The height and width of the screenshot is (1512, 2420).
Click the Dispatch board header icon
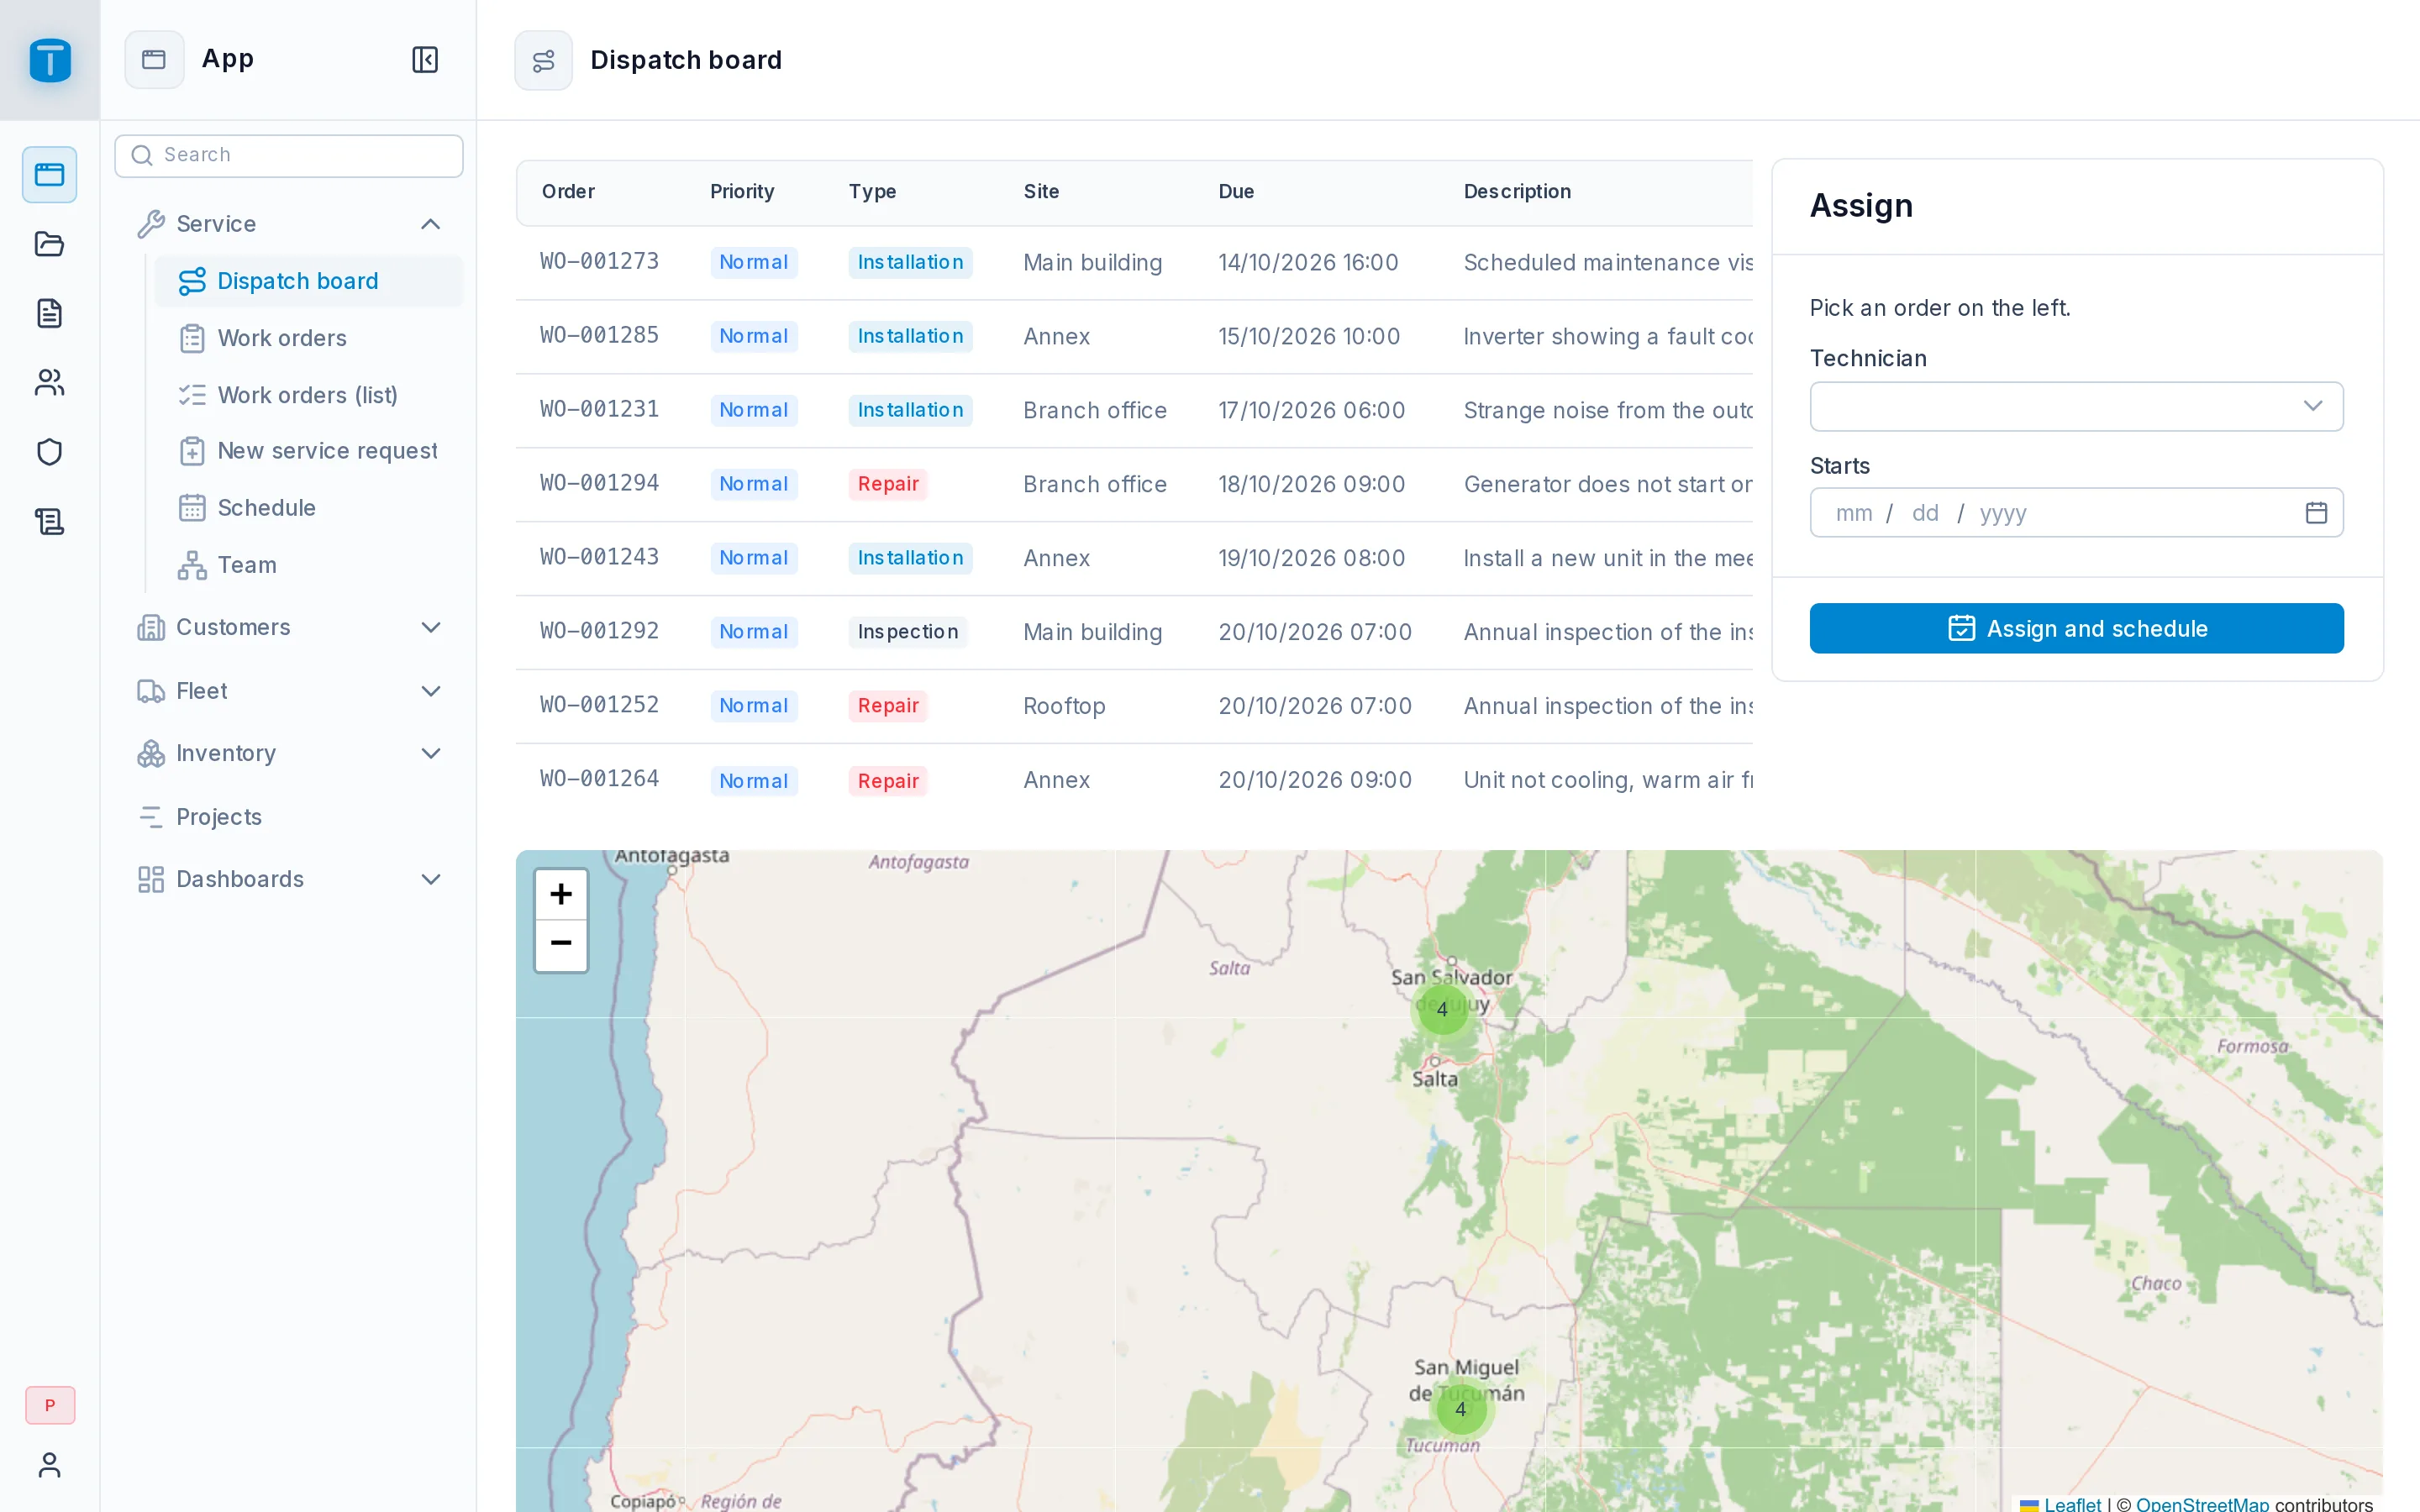(543, 60)
